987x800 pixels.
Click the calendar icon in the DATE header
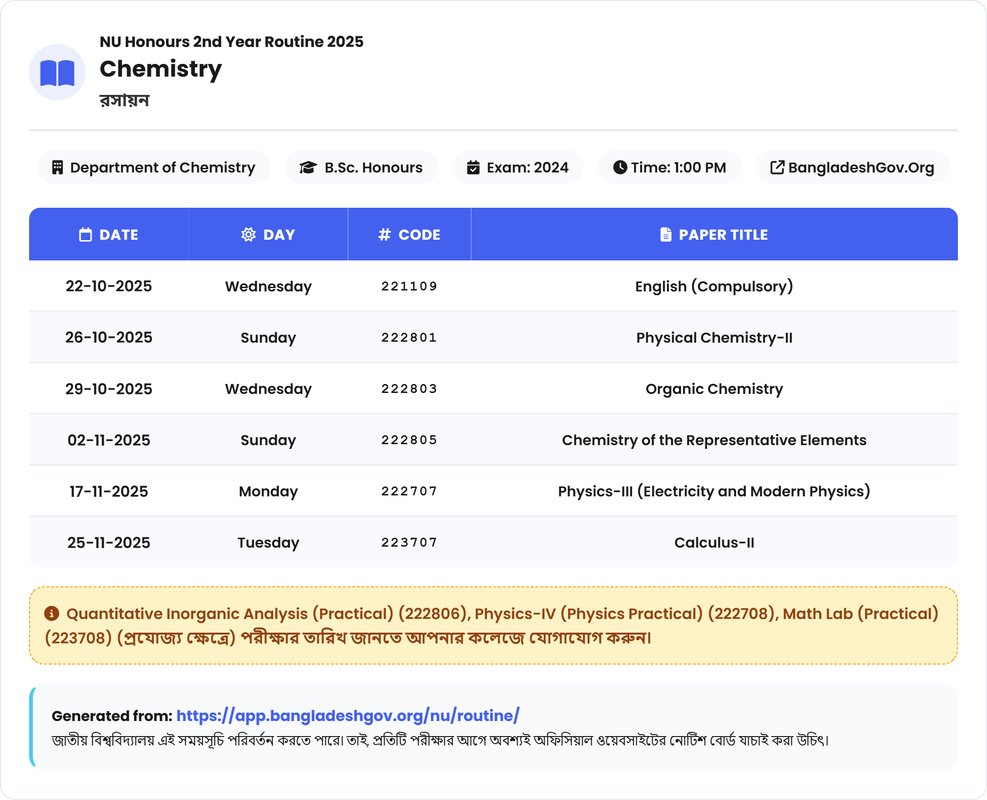[85, 235]
